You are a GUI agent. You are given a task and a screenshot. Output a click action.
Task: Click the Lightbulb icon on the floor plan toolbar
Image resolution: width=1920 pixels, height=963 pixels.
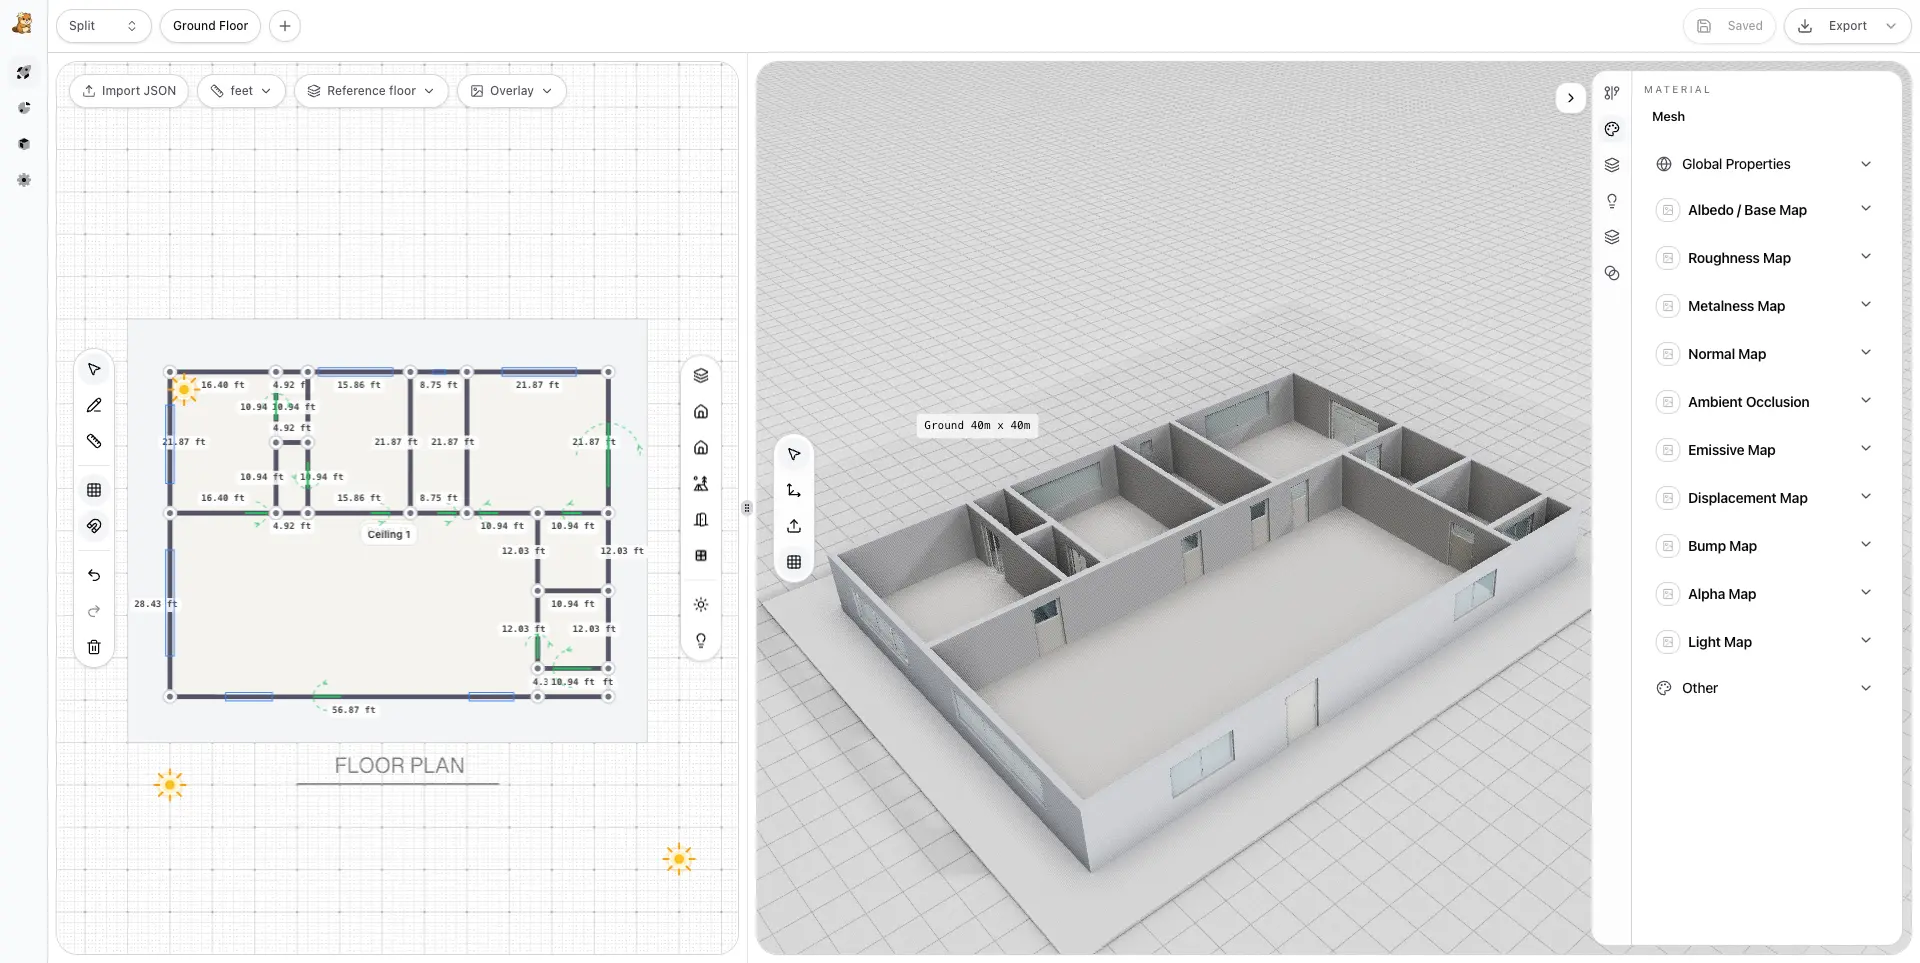tap(701, 641)
